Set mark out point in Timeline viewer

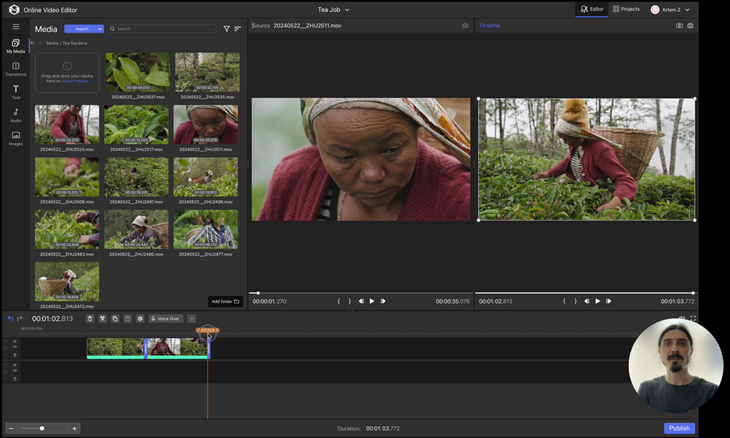[575, 301]
